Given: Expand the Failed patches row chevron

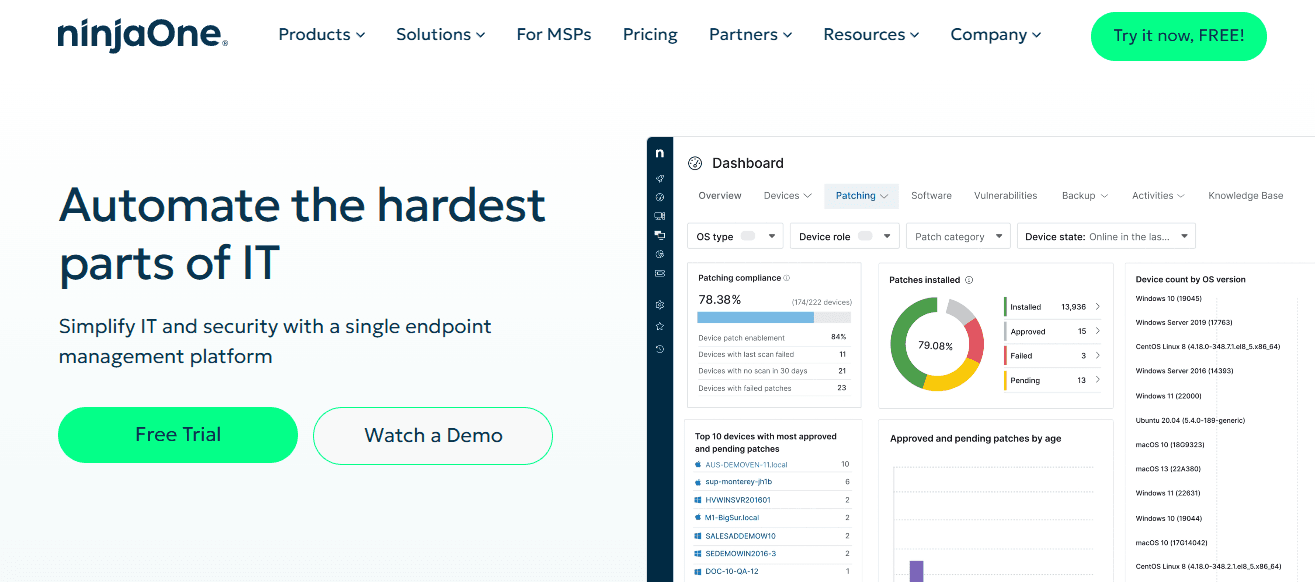Looking at the screenshot, I should coord(1097,356).
